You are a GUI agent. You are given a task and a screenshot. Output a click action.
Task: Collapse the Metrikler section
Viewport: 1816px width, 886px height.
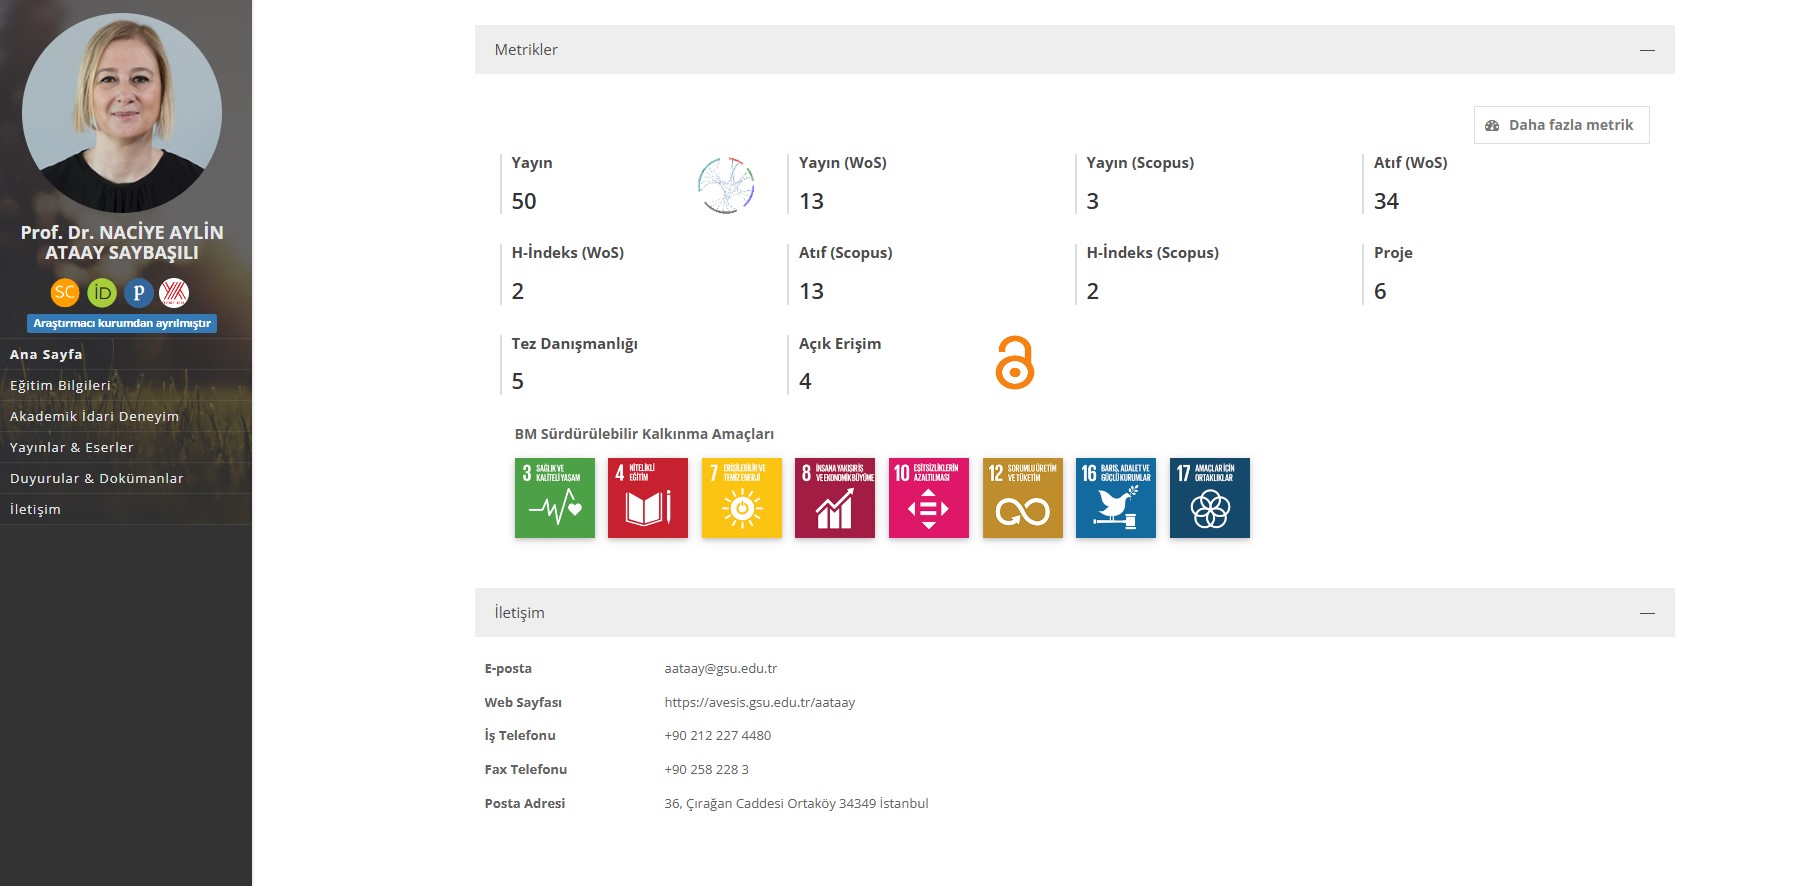(x=1647, y=50)
